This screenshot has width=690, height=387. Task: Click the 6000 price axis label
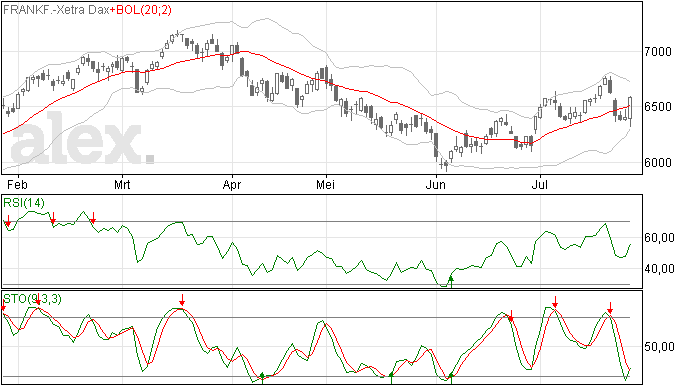(658, 163)
